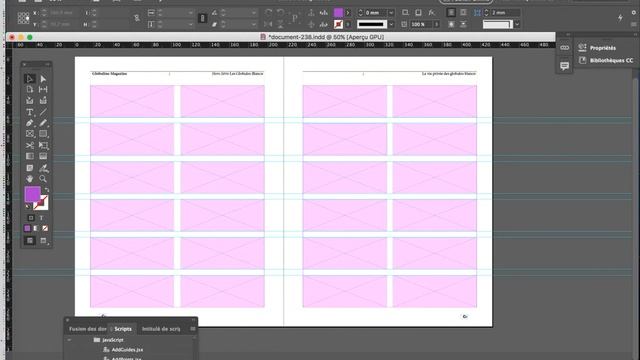This screenshot has width=640, height=360.
Task: Swap fill and stroke arrow icon
Action: 47,190
